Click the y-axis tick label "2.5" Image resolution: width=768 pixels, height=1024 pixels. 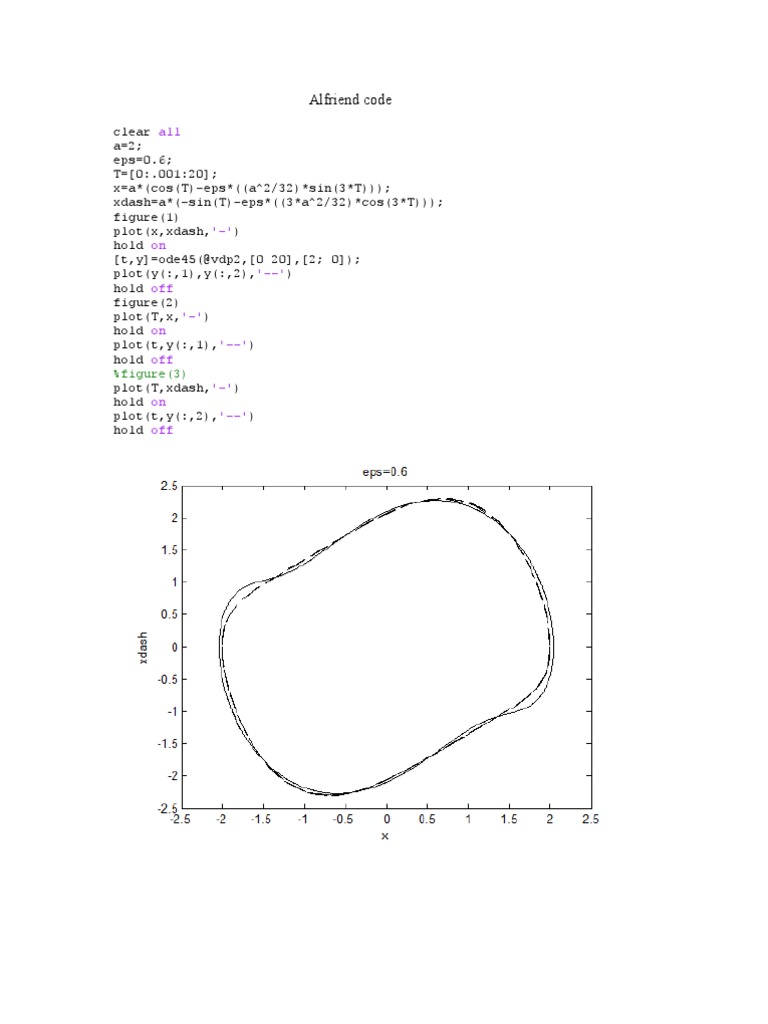click(x=168, y=487)
